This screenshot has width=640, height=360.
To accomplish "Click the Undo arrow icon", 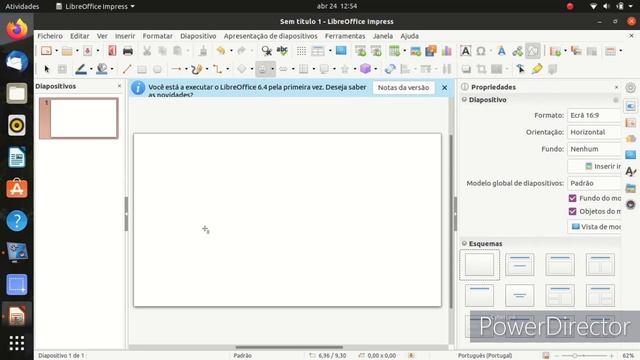I will [x=221, y=51].
